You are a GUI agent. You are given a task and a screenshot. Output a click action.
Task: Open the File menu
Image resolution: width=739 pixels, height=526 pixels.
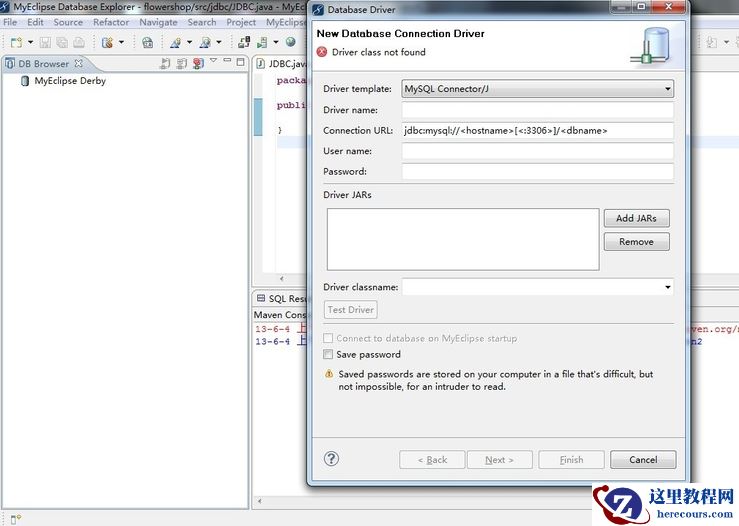click(10, 22)
